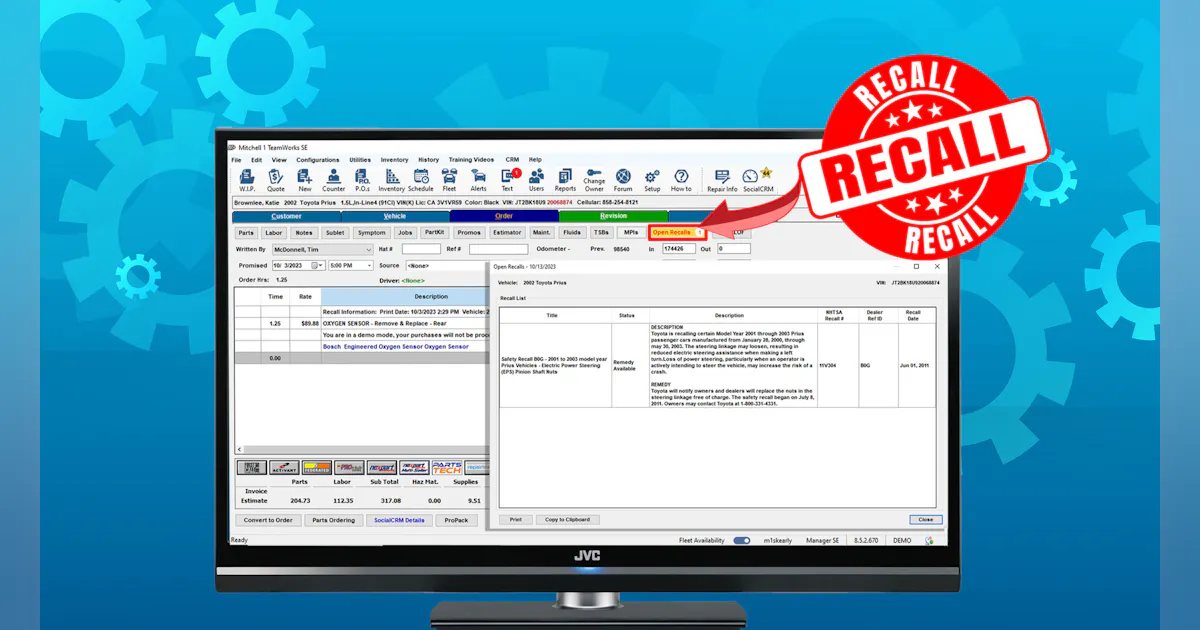Click the order grid horizontal scrollbar left arrow
This screenshot has height=630, width=1200.
click(x=239, y=450)
